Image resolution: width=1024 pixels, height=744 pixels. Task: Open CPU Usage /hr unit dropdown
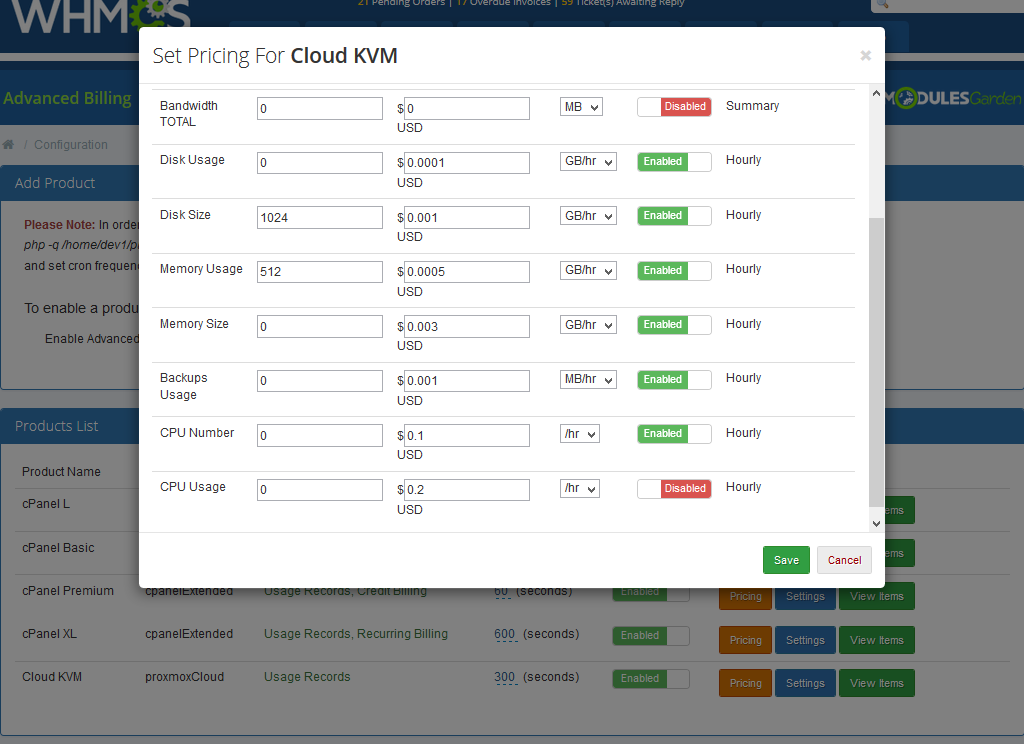(579, 489)
